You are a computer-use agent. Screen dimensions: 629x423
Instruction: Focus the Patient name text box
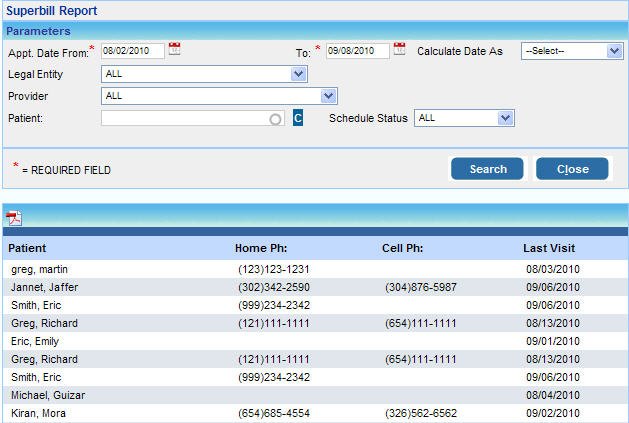[x=185, y=118]
